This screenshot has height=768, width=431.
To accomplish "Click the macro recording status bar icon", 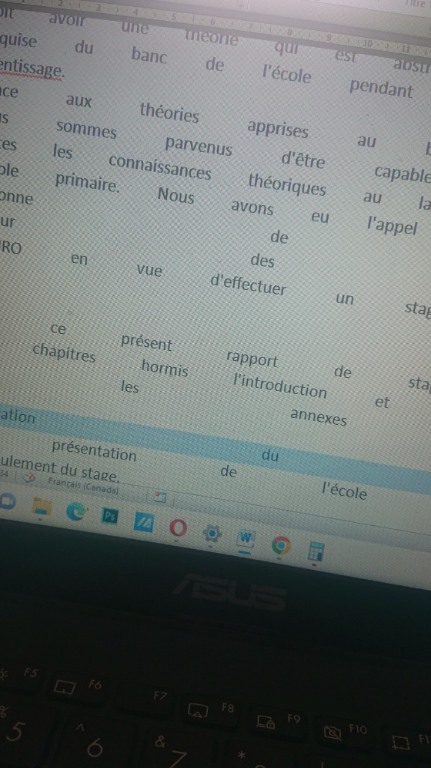I will [160, 497].
